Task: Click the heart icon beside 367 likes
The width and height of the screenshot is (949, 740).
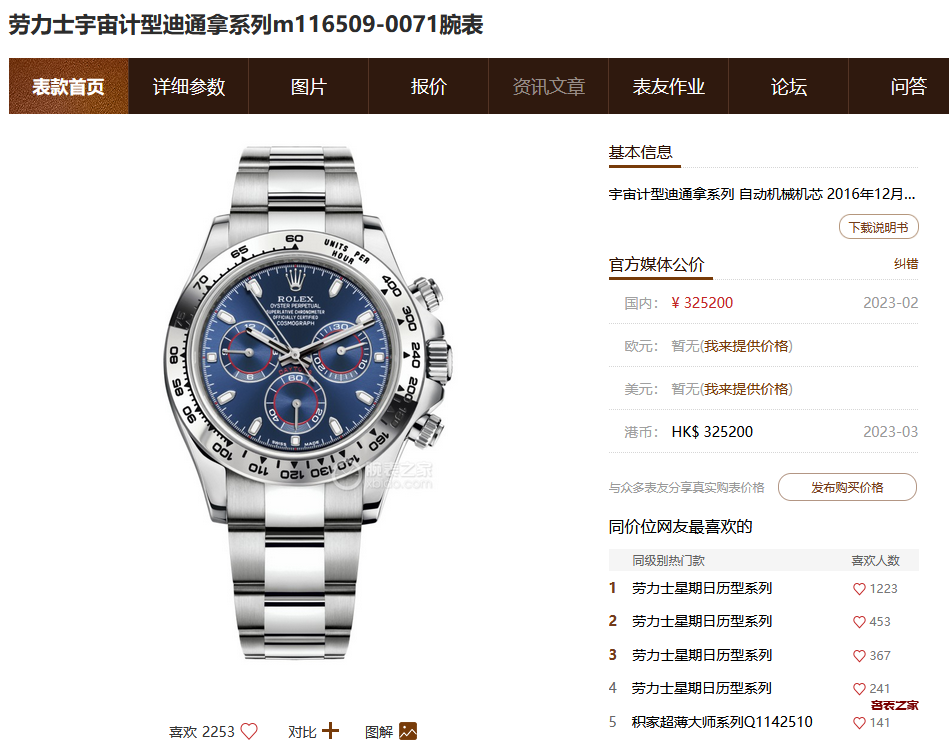Action: (x=859, y=656)
